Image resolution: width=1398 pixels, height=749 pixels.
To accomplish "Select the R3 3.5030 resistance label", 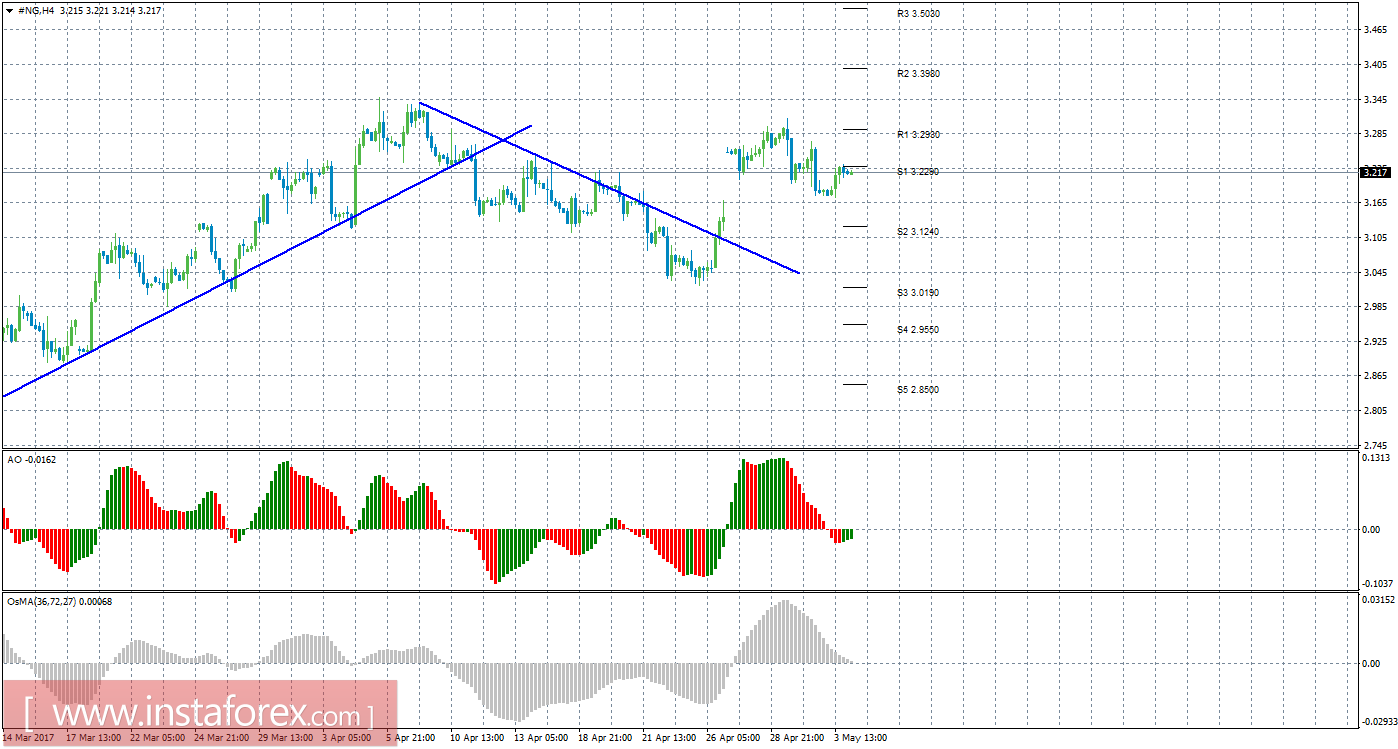I will [918, 14].
